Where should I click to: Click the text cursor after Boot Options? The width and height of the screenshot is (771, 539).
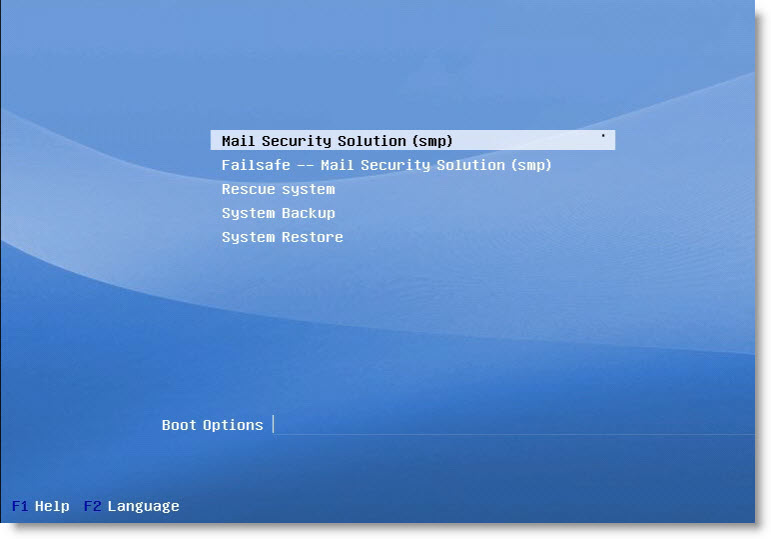[273, 425]
